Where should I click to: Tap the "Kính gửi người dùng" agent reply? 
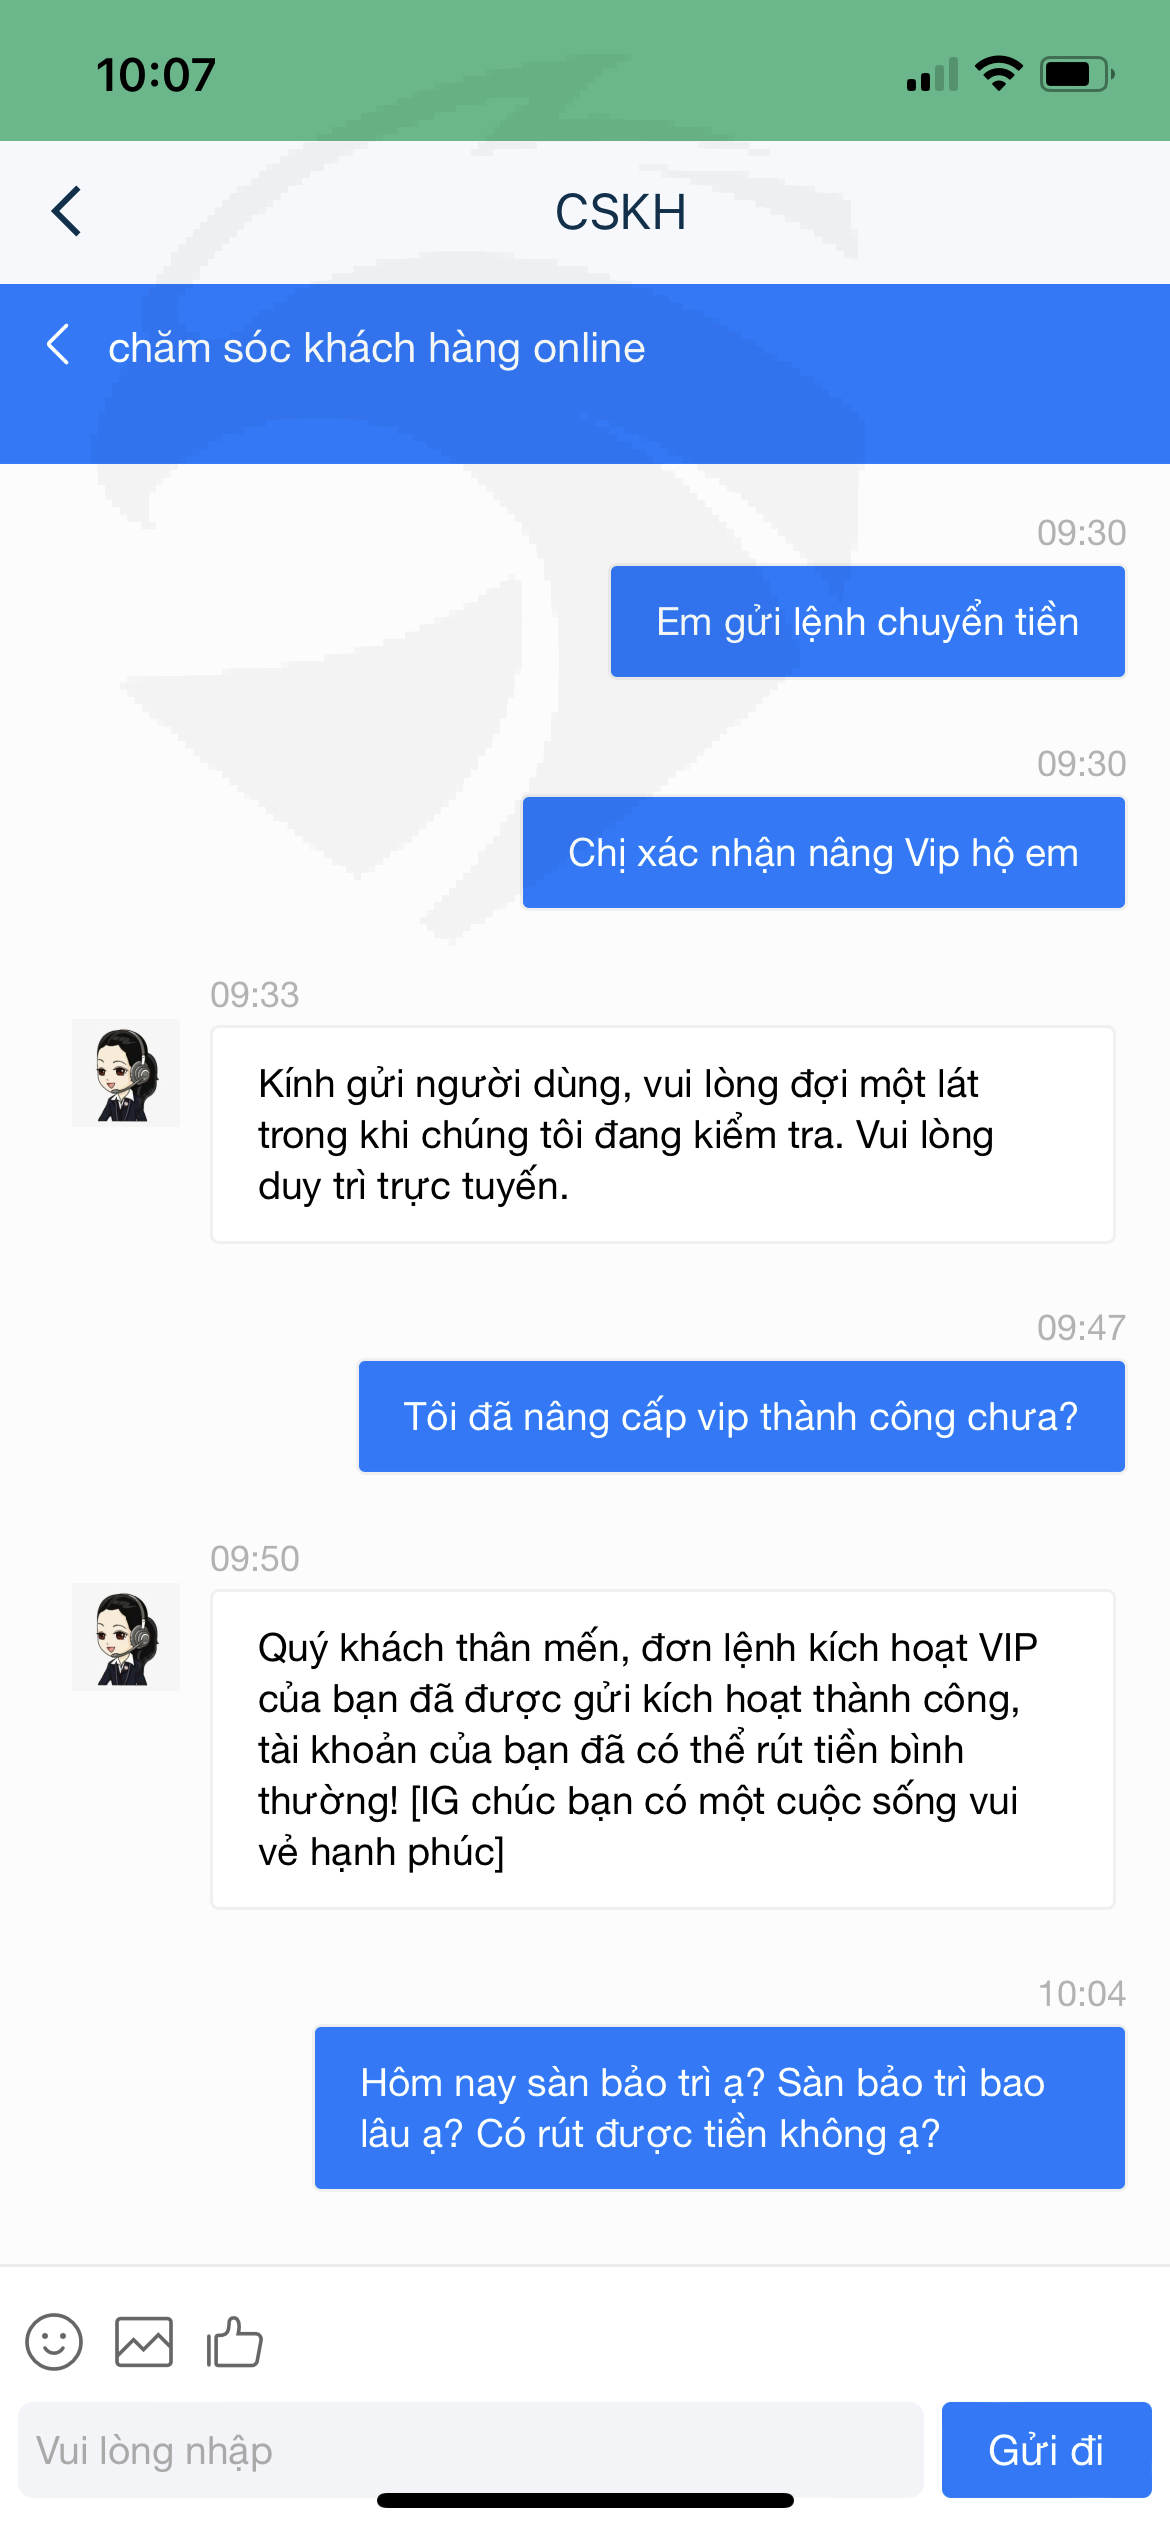point(662,1135)
